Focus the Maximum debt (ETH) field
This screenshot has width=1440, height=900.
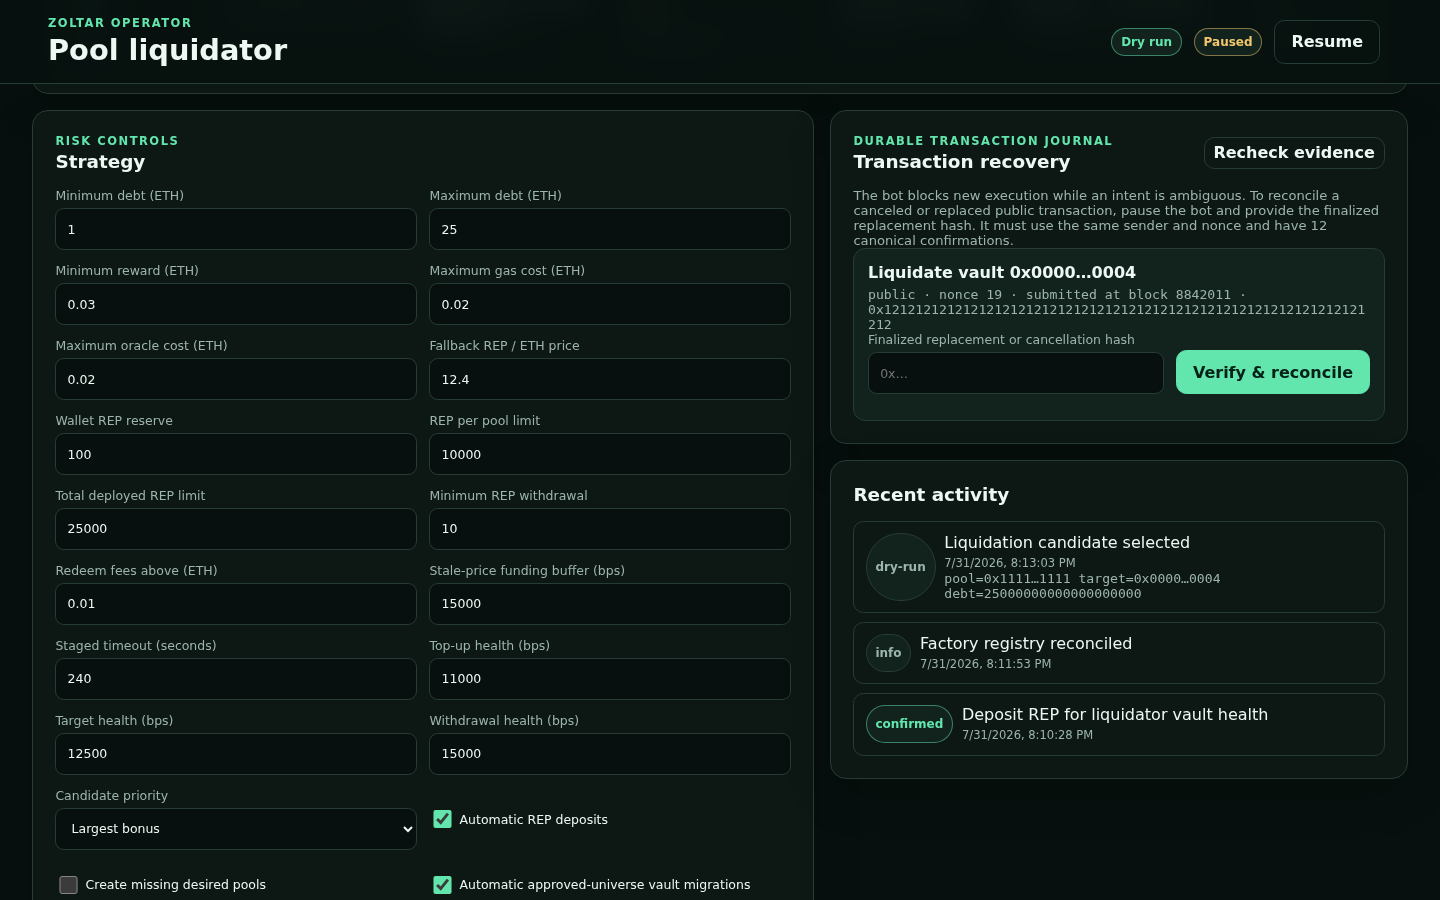610,229
